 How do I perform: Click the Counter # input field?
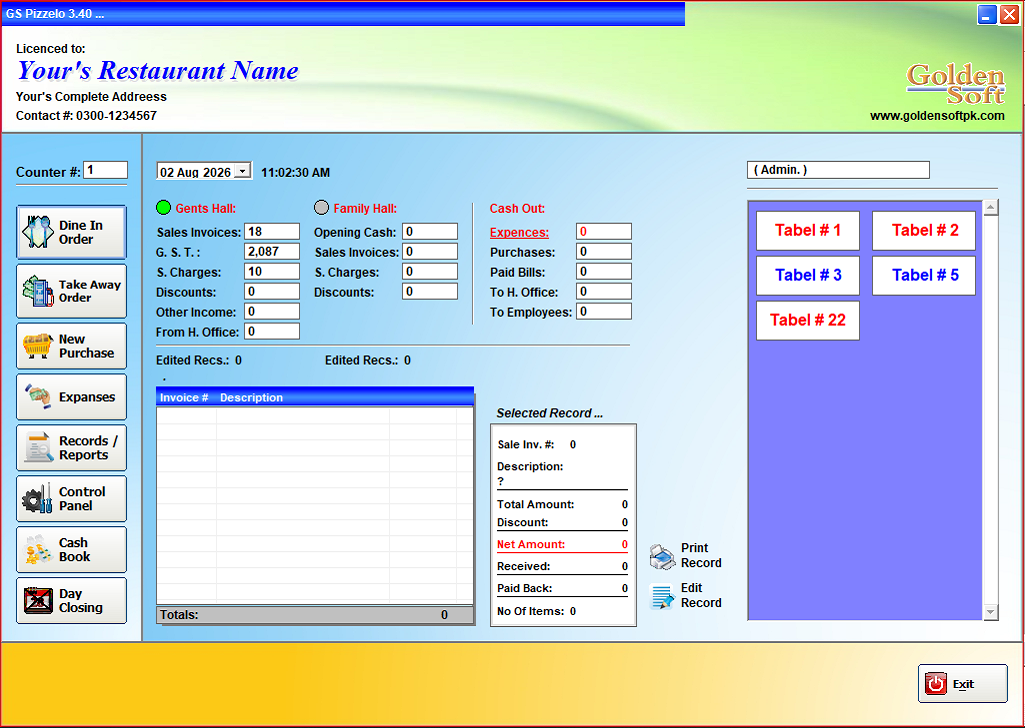click(x=105, y=170)
